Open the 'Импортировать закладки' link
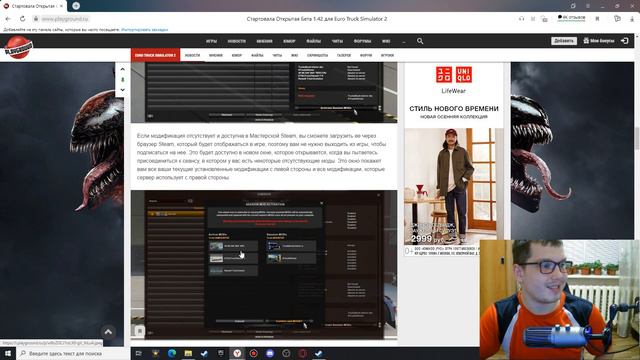This screenshot has width=640, height=360. pos(144,30)
